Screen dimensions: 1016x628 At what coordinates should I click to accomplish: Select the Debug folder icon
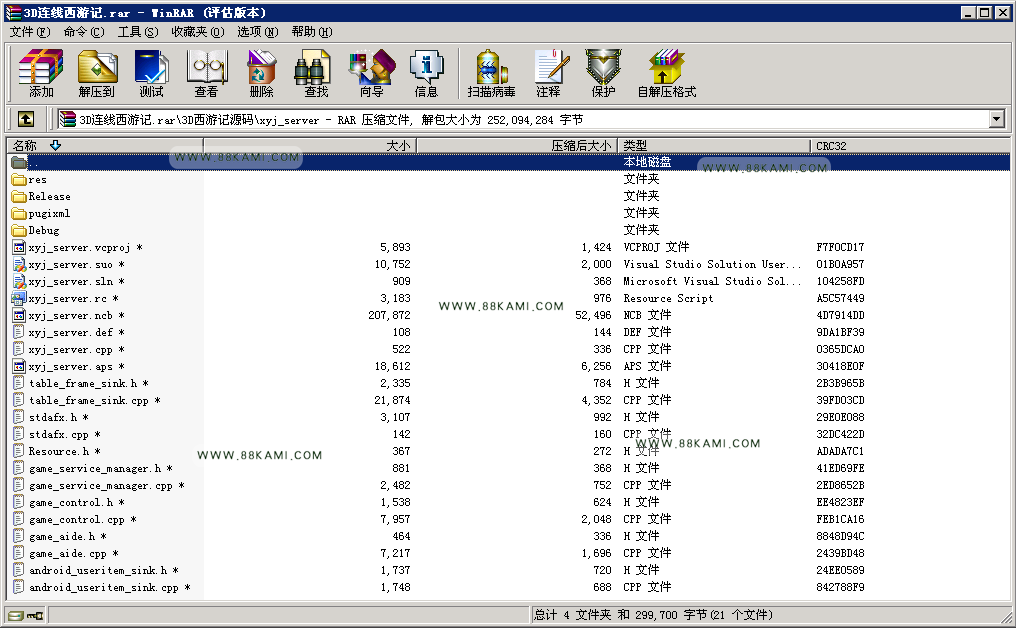click(19, 230)
